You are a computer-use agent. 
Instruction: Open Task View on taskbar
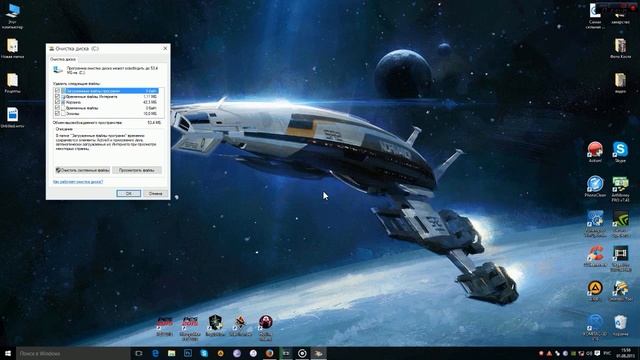[139, 353]
